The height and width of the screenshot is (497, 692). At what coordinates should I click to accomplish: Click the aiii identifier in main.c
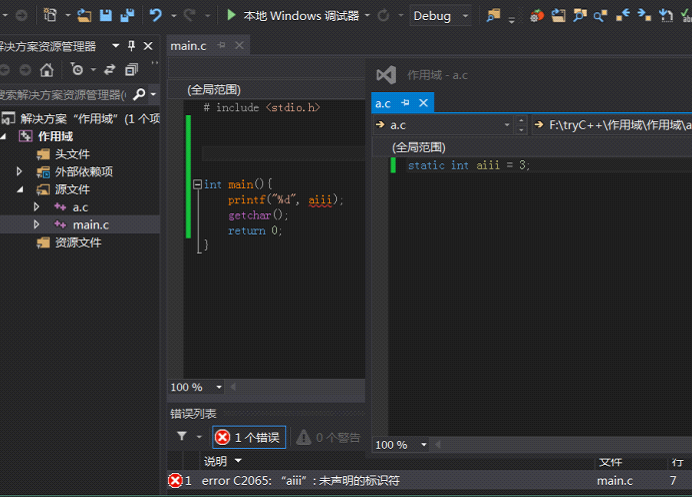click(320, 200)
